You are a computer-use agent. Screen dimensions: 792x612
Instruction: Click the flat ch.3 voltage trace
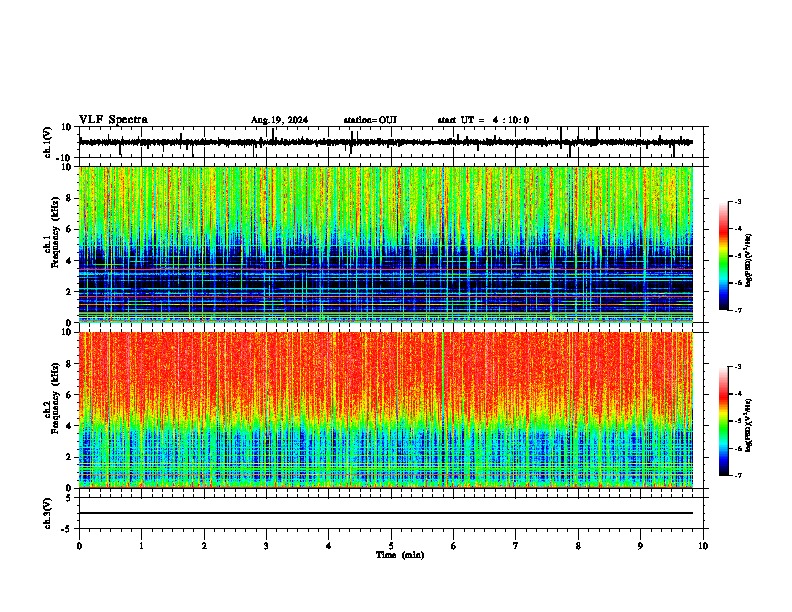pyautogui.click(x=386, y=513)
